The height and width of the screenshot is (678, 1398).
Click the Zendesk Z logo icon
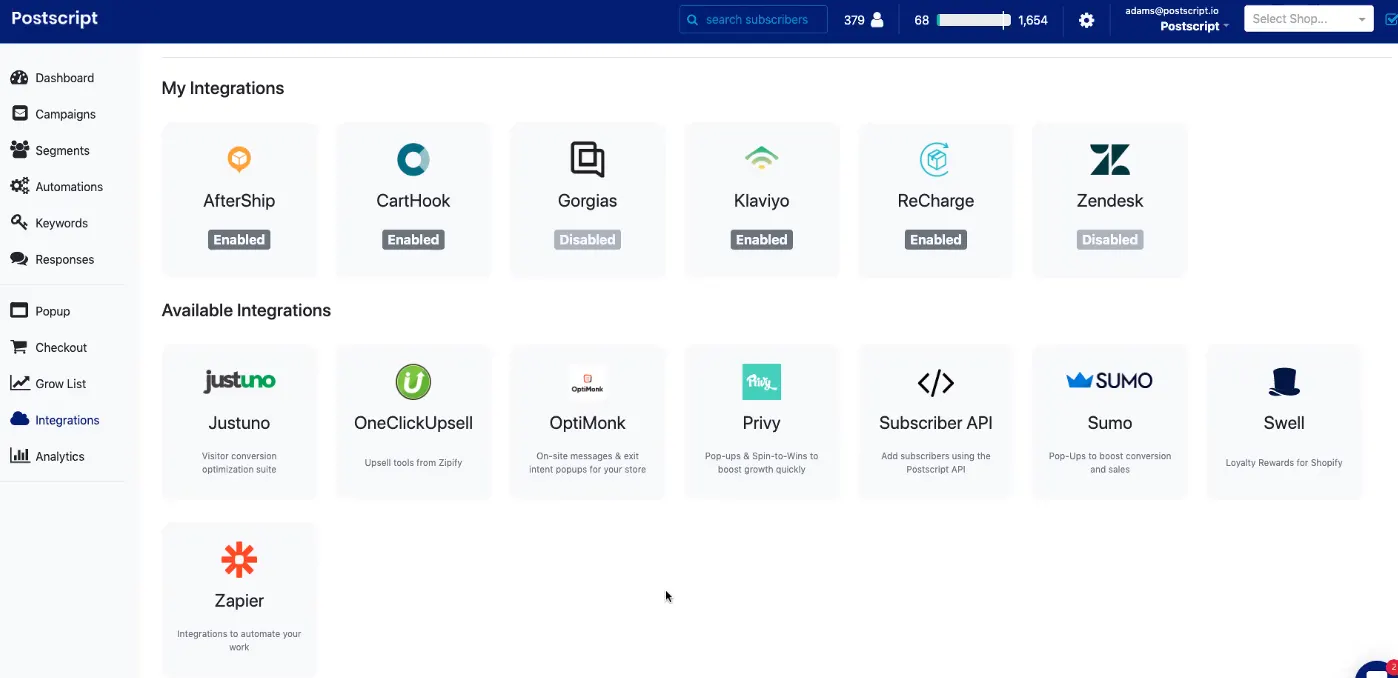[x=1109, y=159]
